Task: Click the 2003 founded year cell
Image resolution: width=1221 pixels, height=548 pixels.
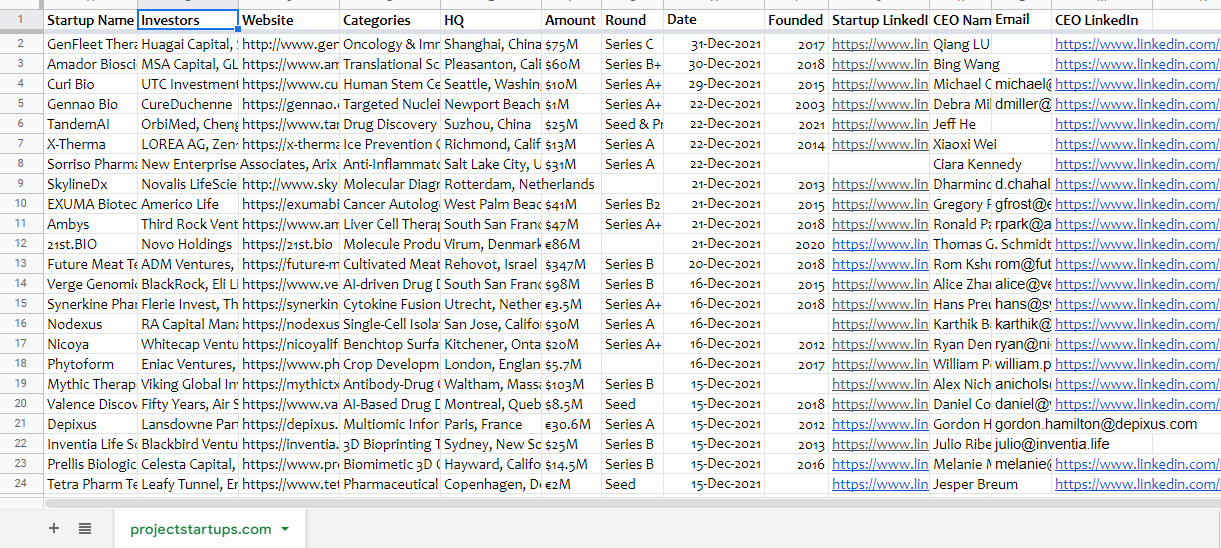Action: [x=797, y=104]
